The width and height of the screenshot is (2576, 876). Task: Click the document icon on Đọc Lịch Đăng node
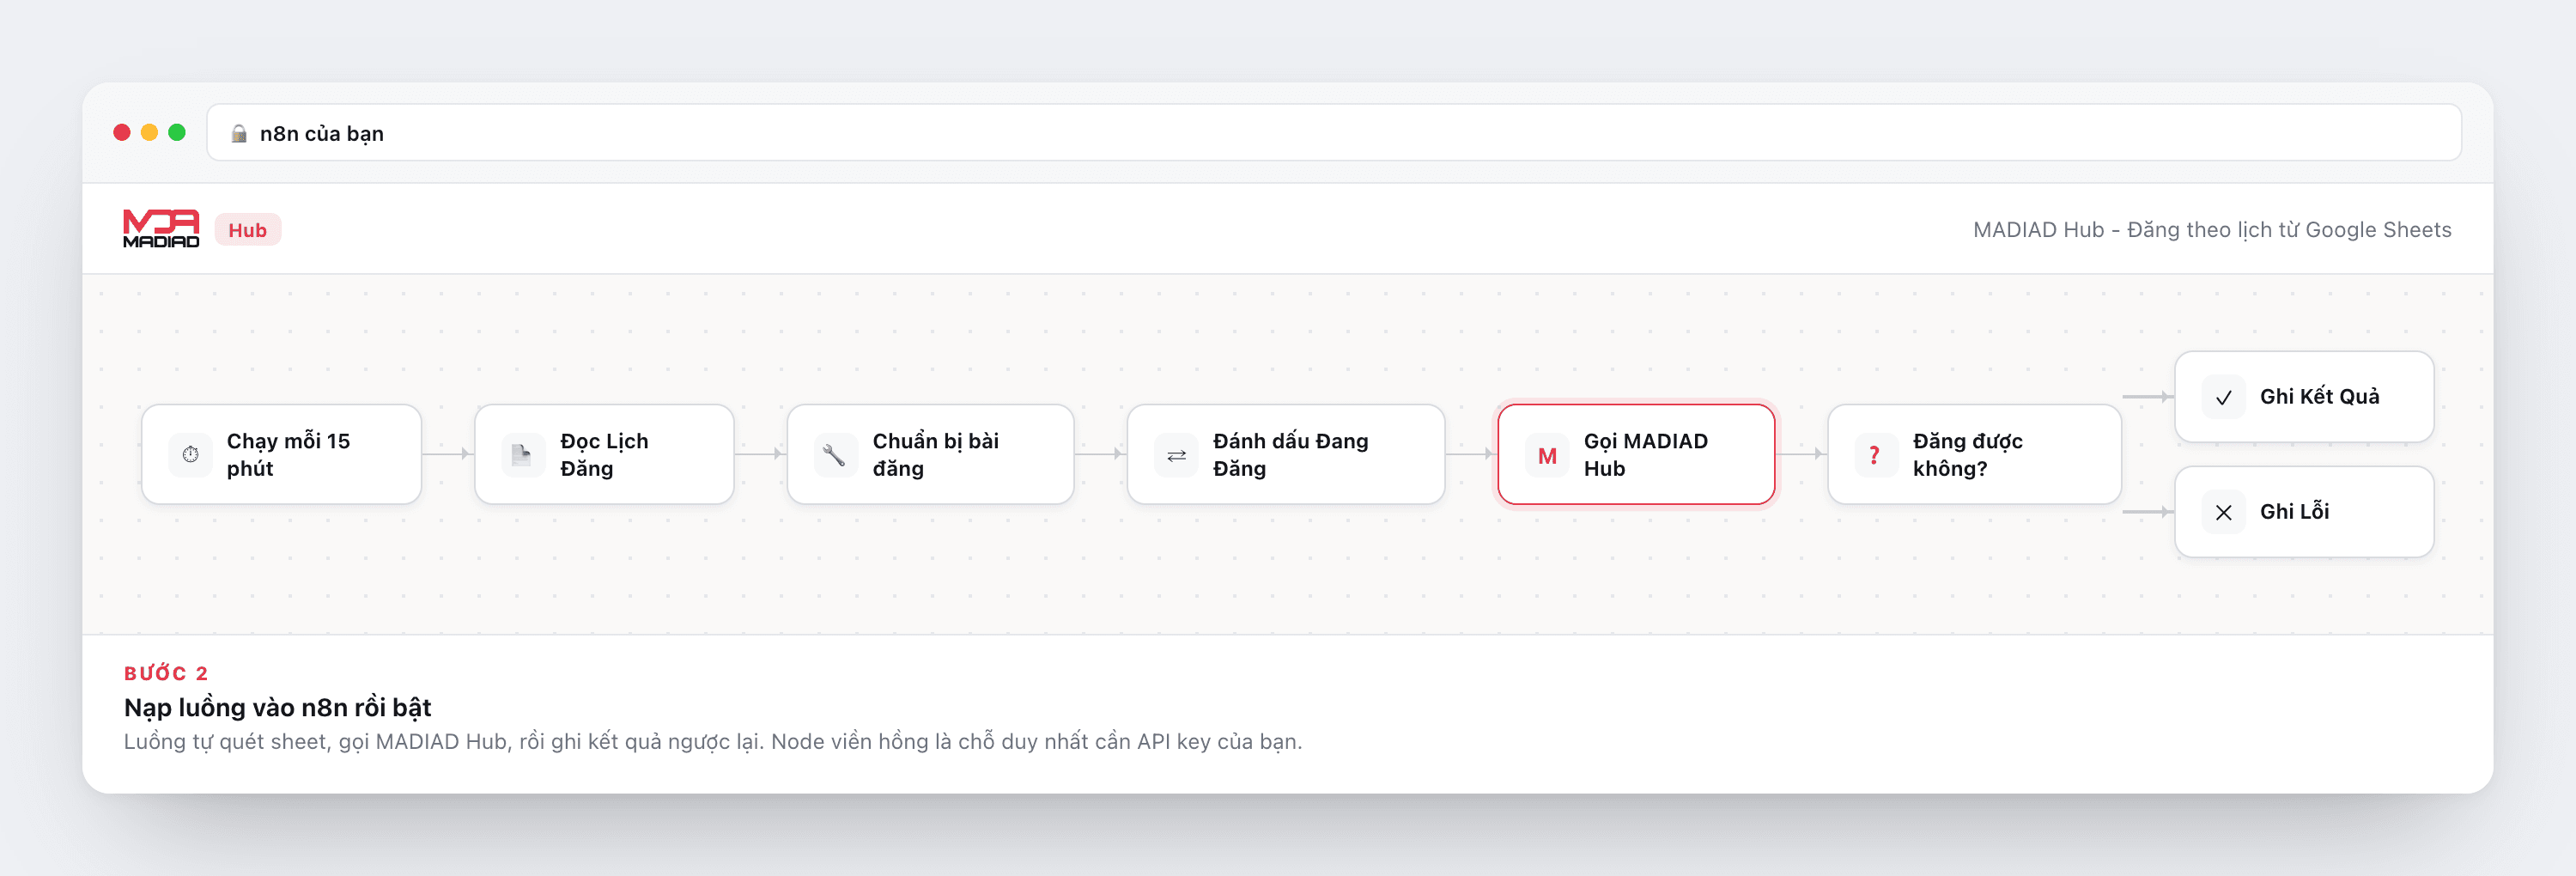(x=522, y=455)
